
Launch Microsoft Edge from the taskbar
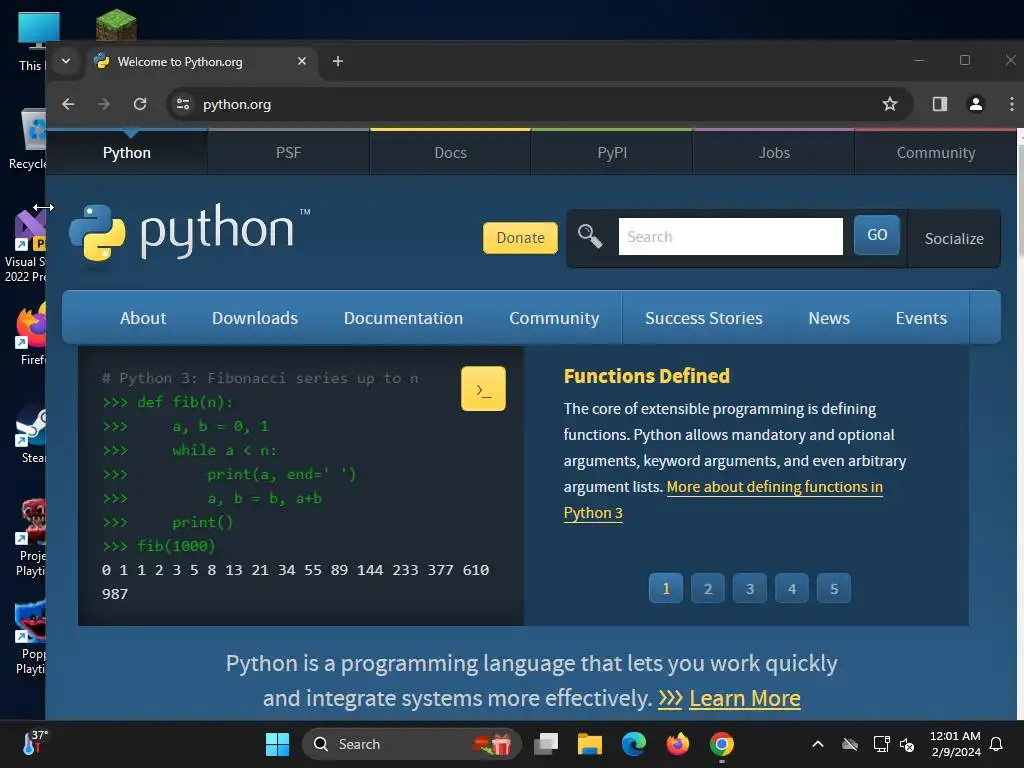click(633, 744)
